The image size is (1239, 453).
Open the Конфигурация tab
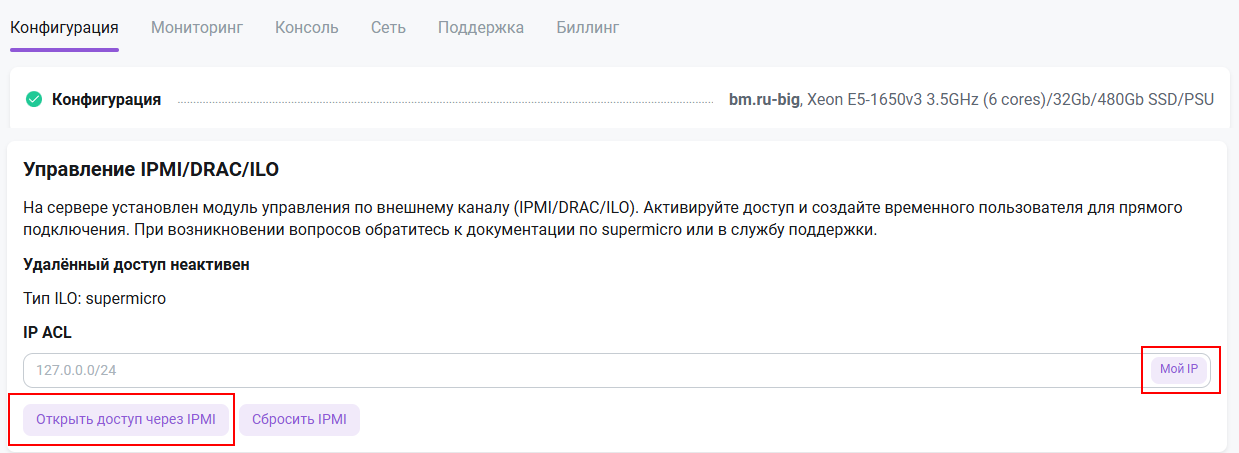click(x=64, y=27)
